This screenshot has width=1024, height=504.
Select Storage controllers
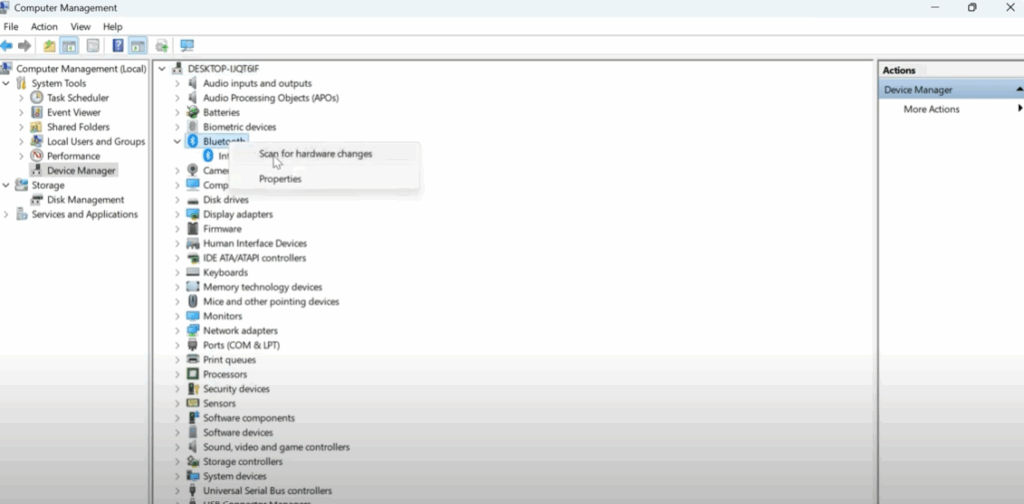tap(242, 462)
